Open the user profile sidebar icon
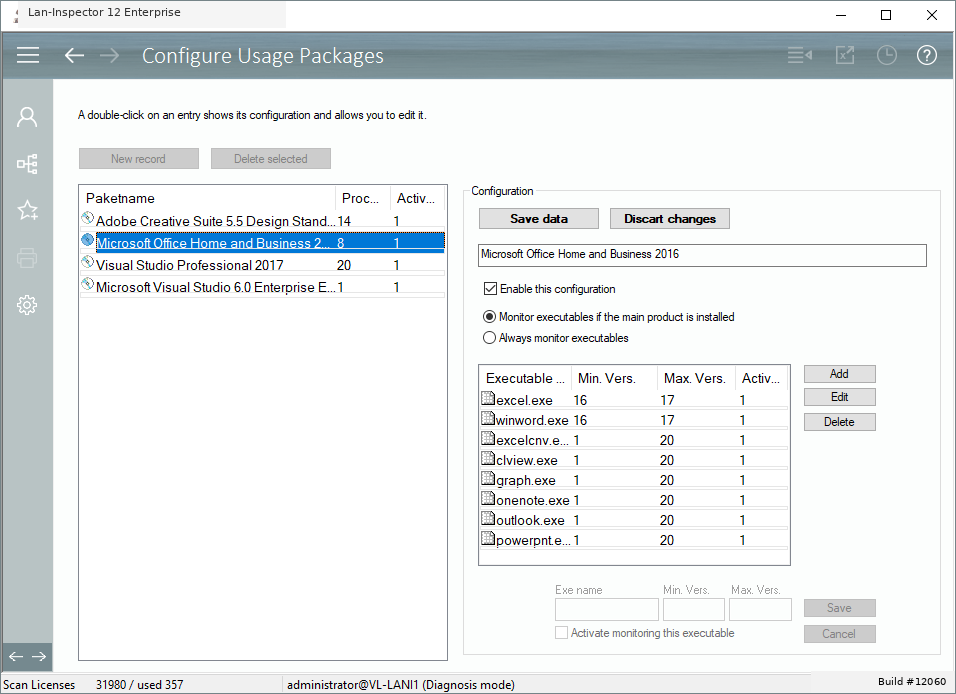The height and width of the screenshot is (694, 956). (x=27, y=117)
